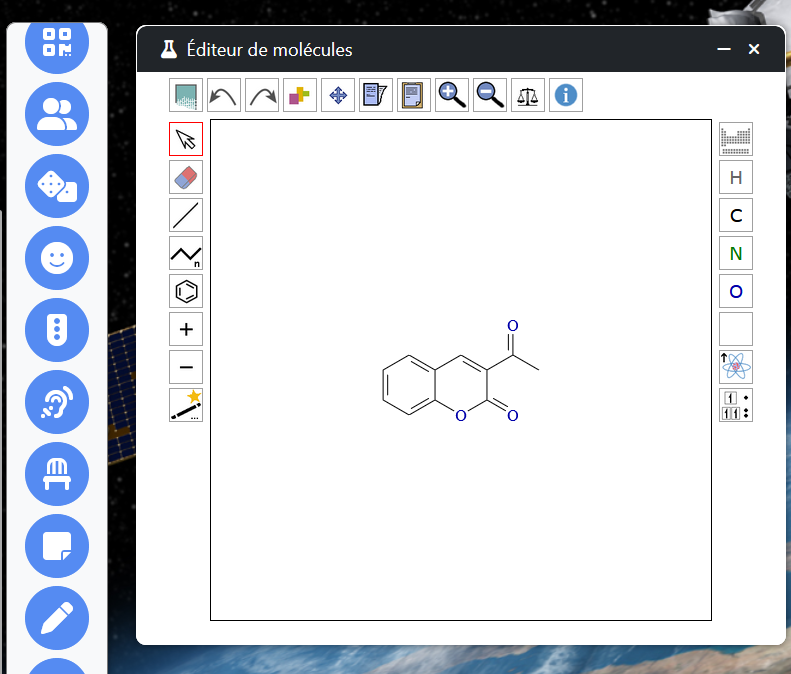
Task: Click the blank element slot button
Action: [x=736, y=329]
